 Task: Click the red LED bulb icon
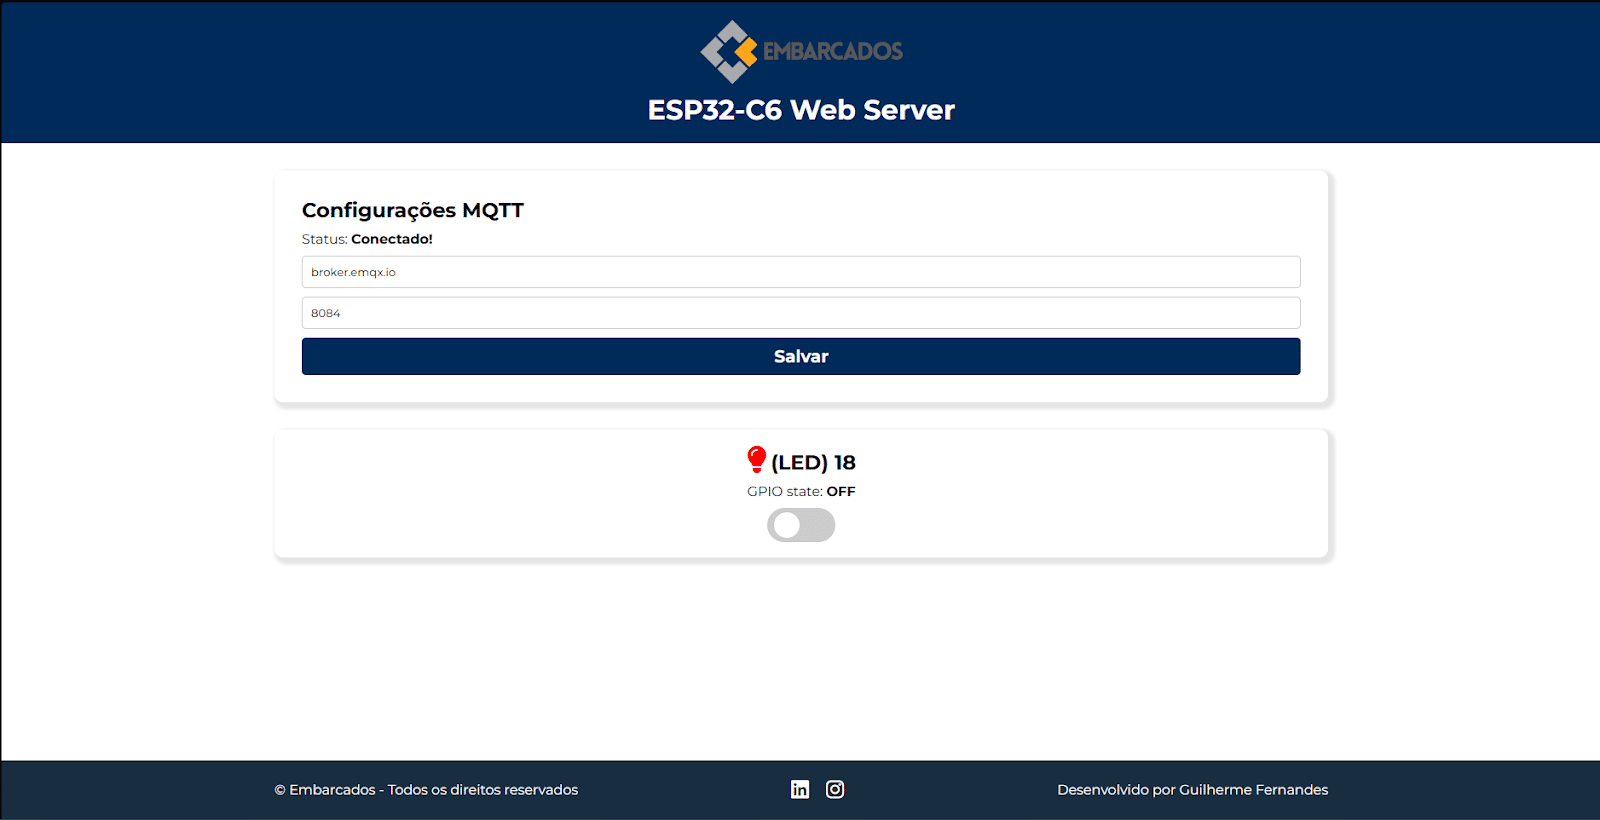click(757, 460)
